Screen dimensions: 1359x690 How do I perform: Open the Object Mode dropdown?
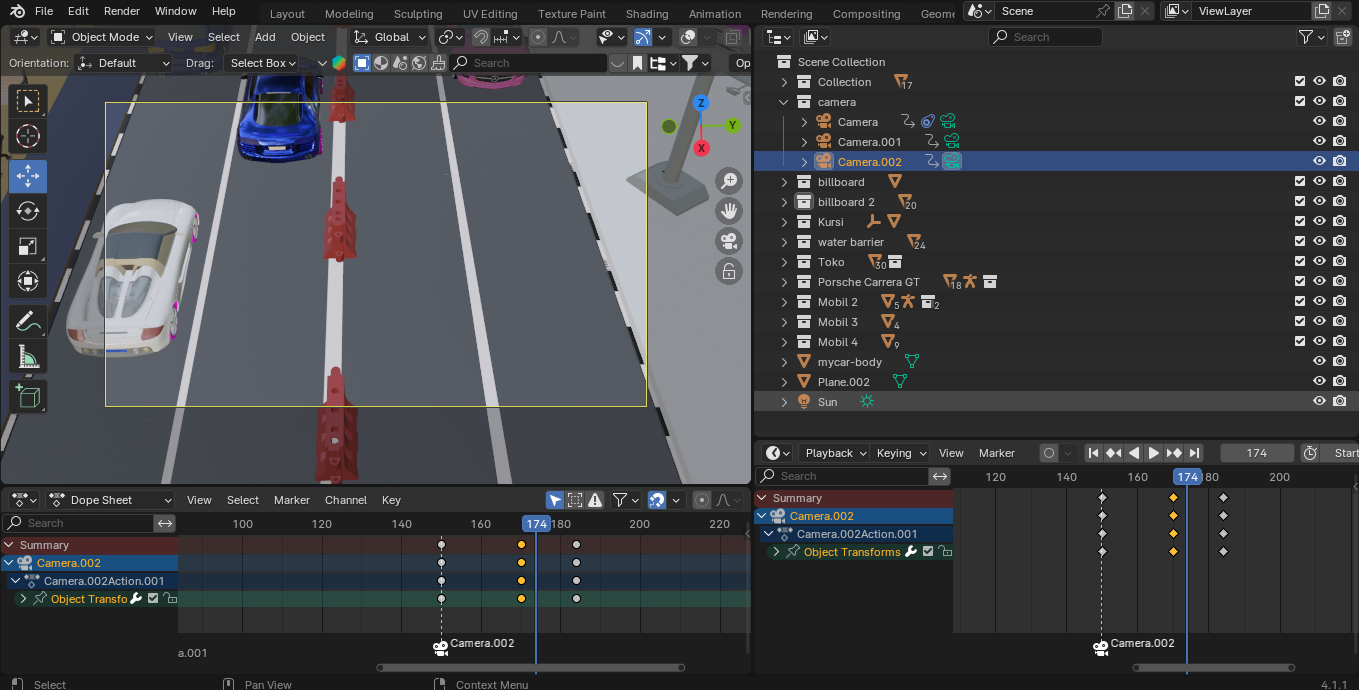[103, 37]
